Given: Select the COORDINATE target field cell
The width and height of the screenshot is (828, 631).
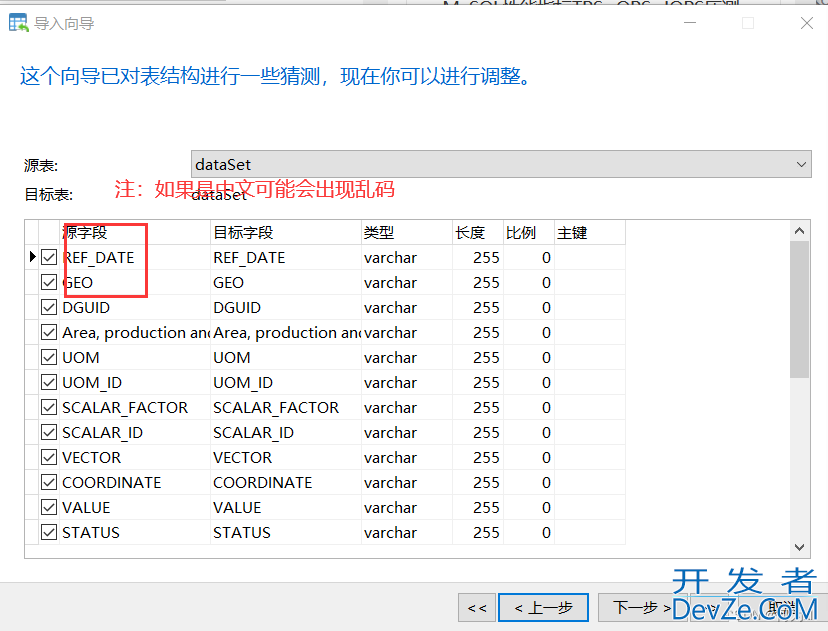Looking at the screenshot, I should 286,483.
